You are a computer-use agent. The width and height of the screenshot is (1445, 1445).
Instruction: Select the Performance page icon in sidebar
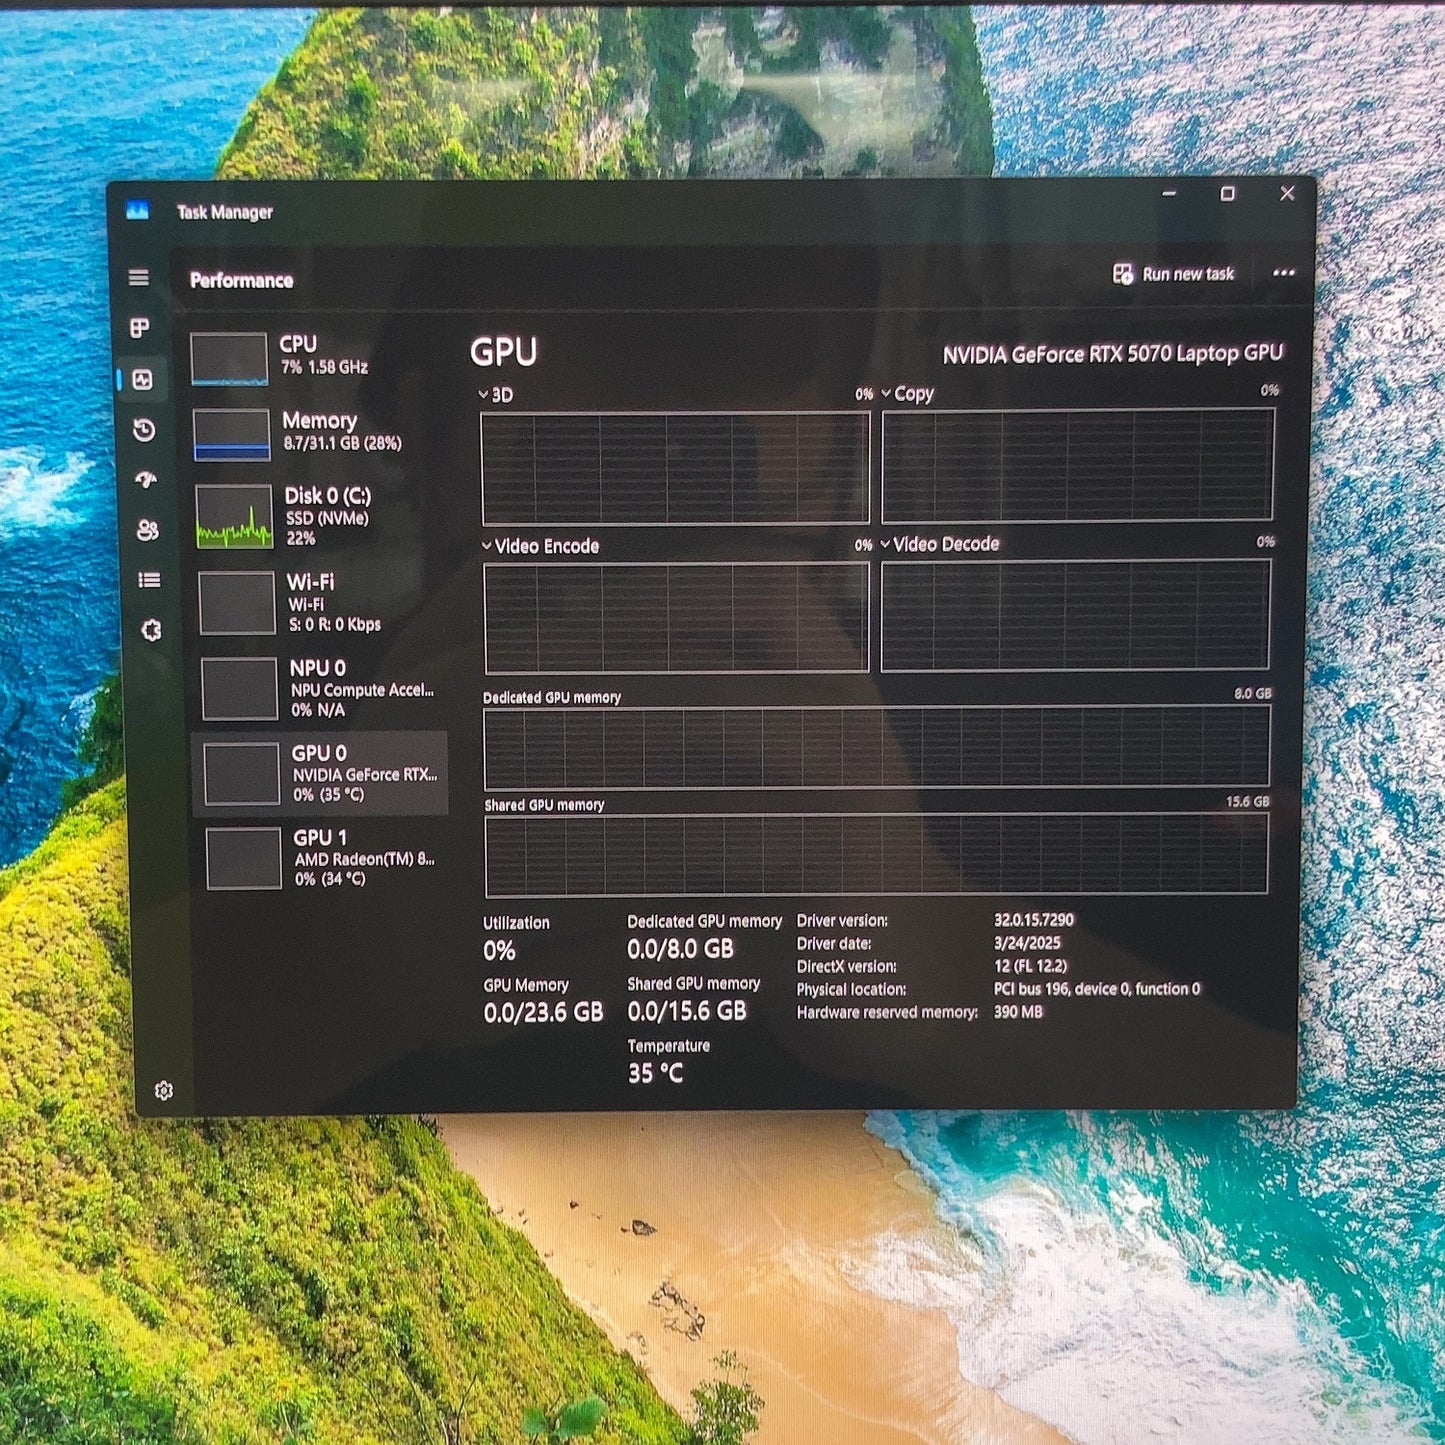pyautogui.click(x=142, y=379)
